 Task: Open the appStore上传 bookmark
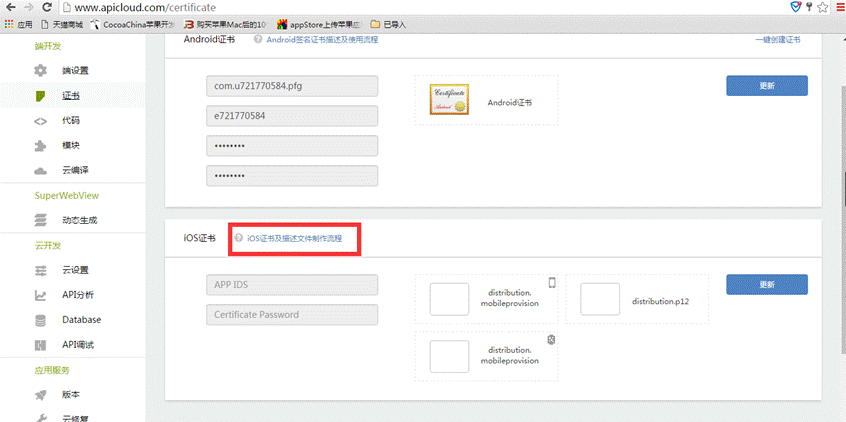[320, 23]
